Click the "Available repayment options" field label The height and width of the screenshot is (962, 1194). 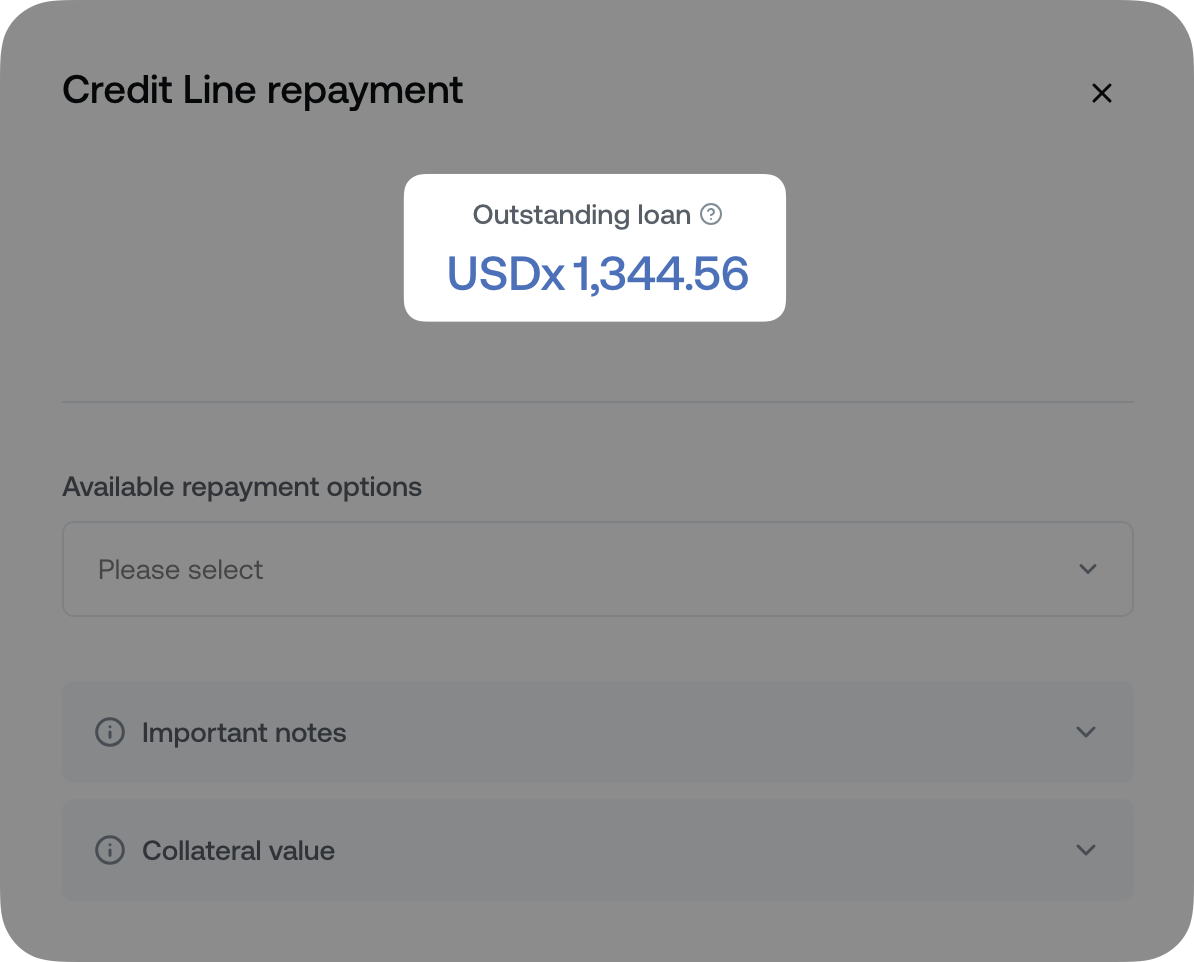pyautogui.click(x=242, y=487)
